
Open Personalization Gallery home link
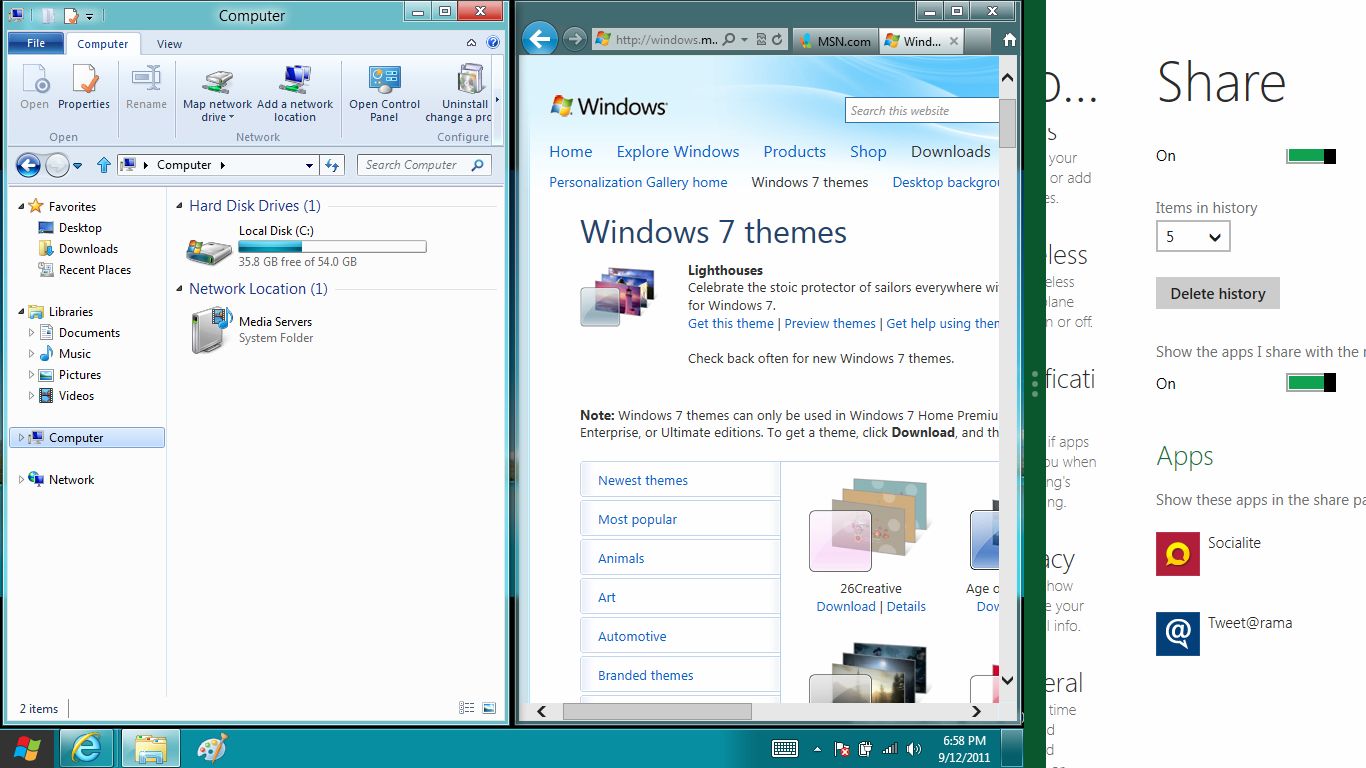coord(638,182)
